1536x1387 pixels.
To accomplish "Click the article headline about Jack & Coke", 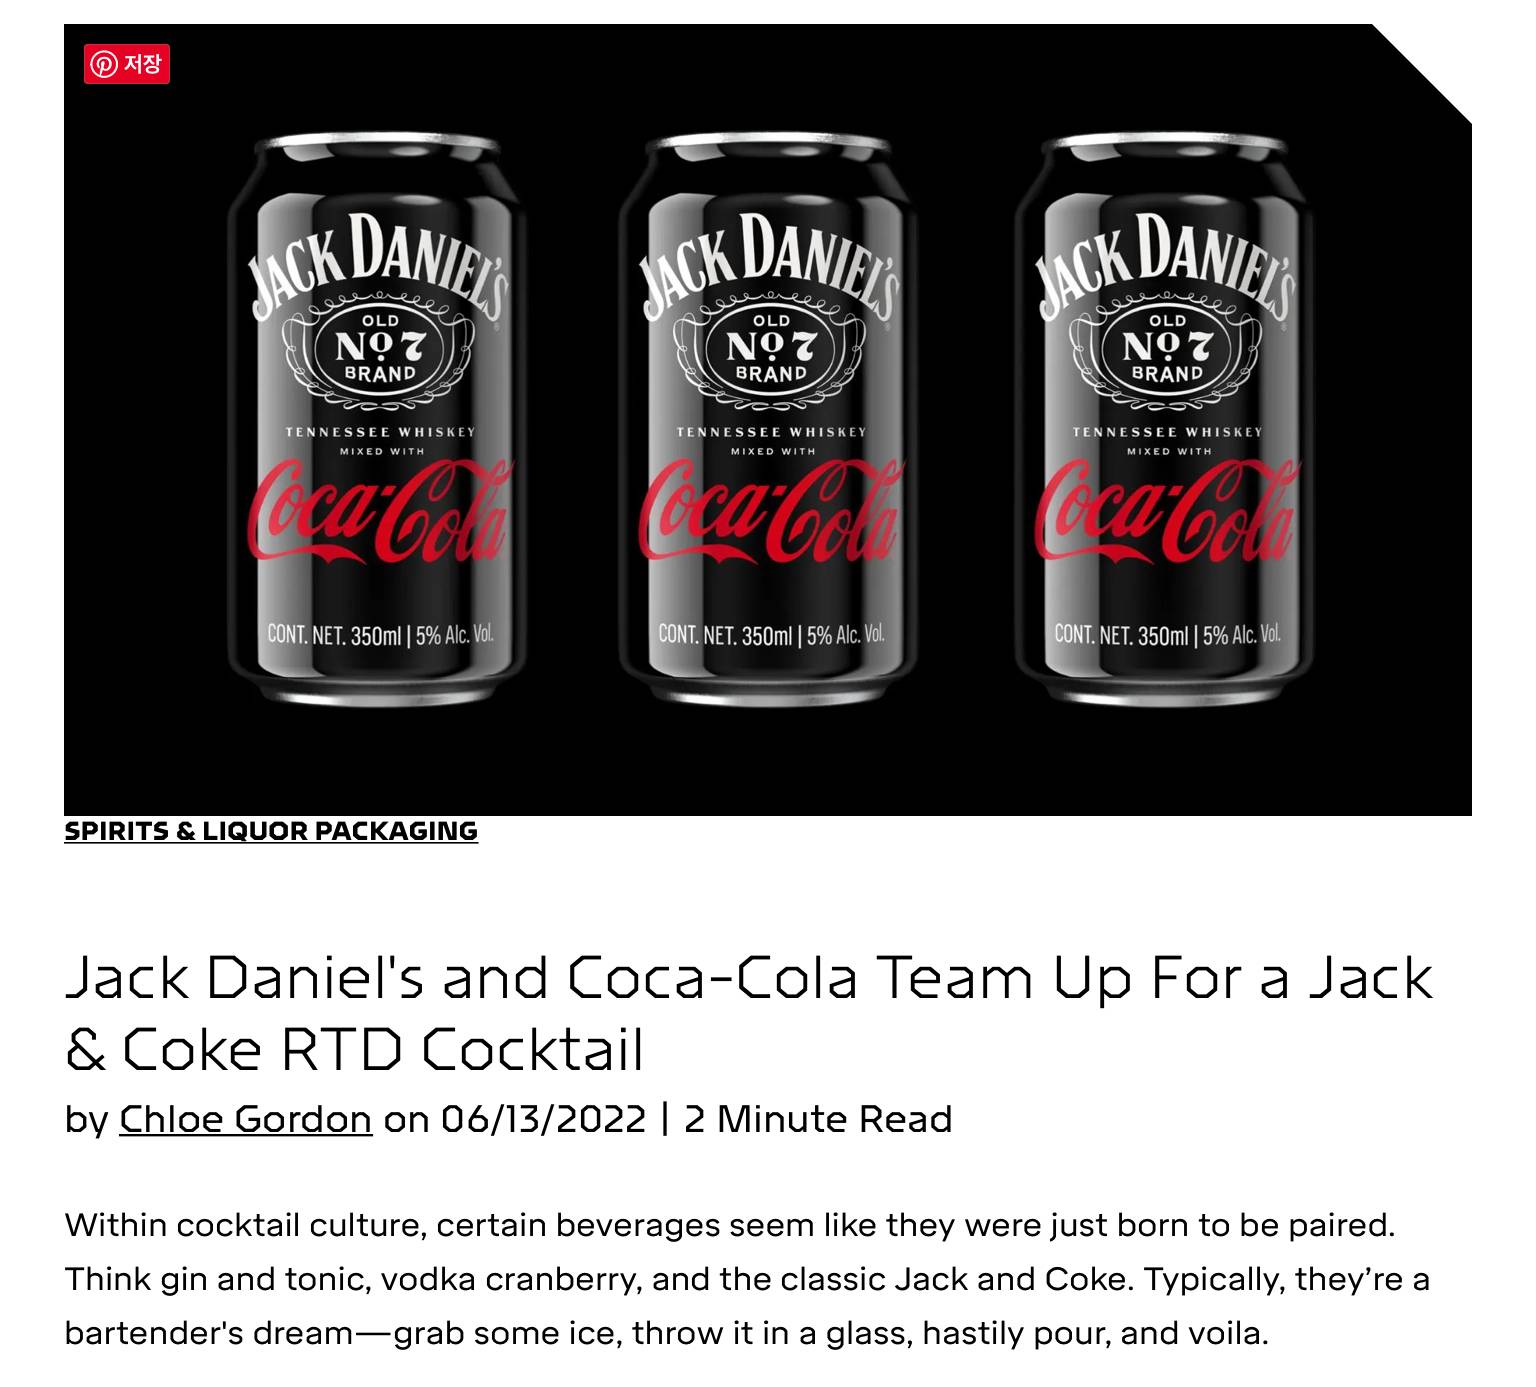I will 749,1012.
